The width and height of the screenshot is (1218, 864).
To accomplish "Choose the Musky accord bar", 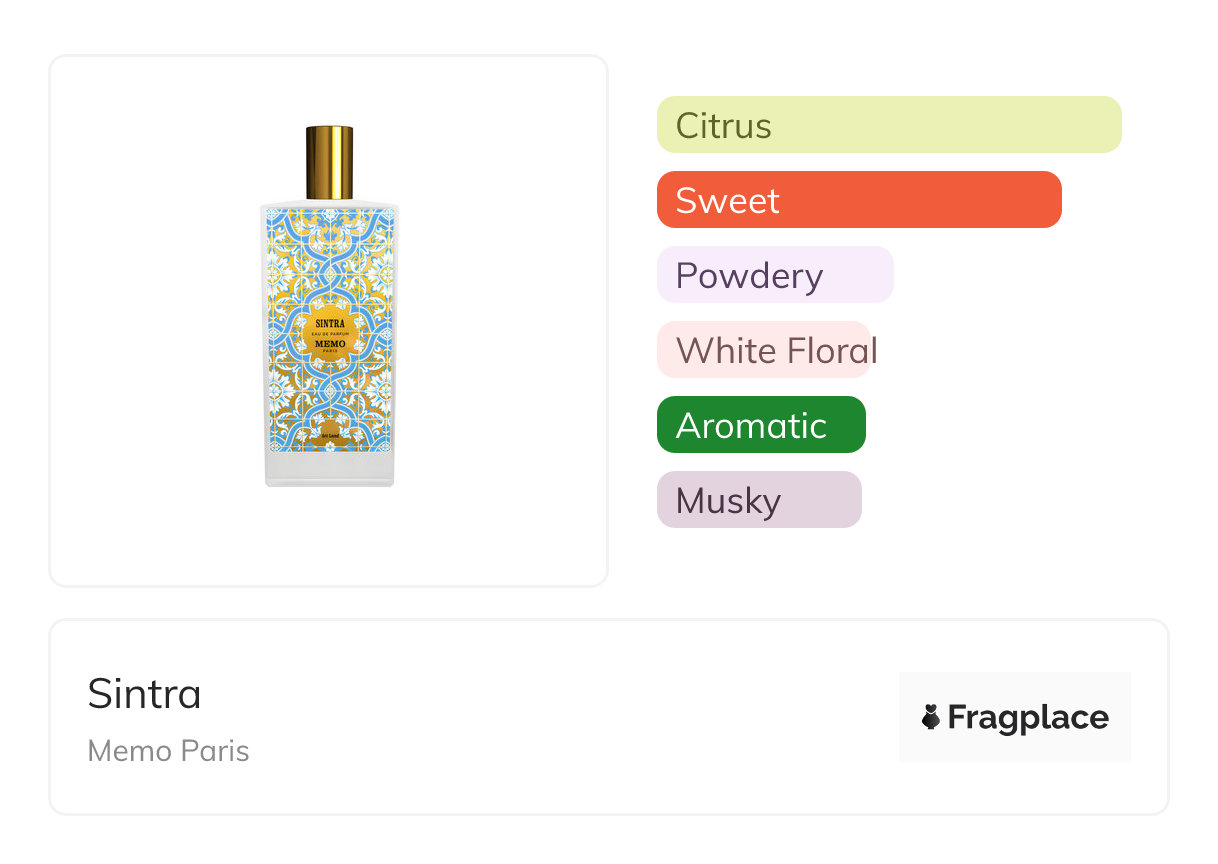I will [758, 500].
